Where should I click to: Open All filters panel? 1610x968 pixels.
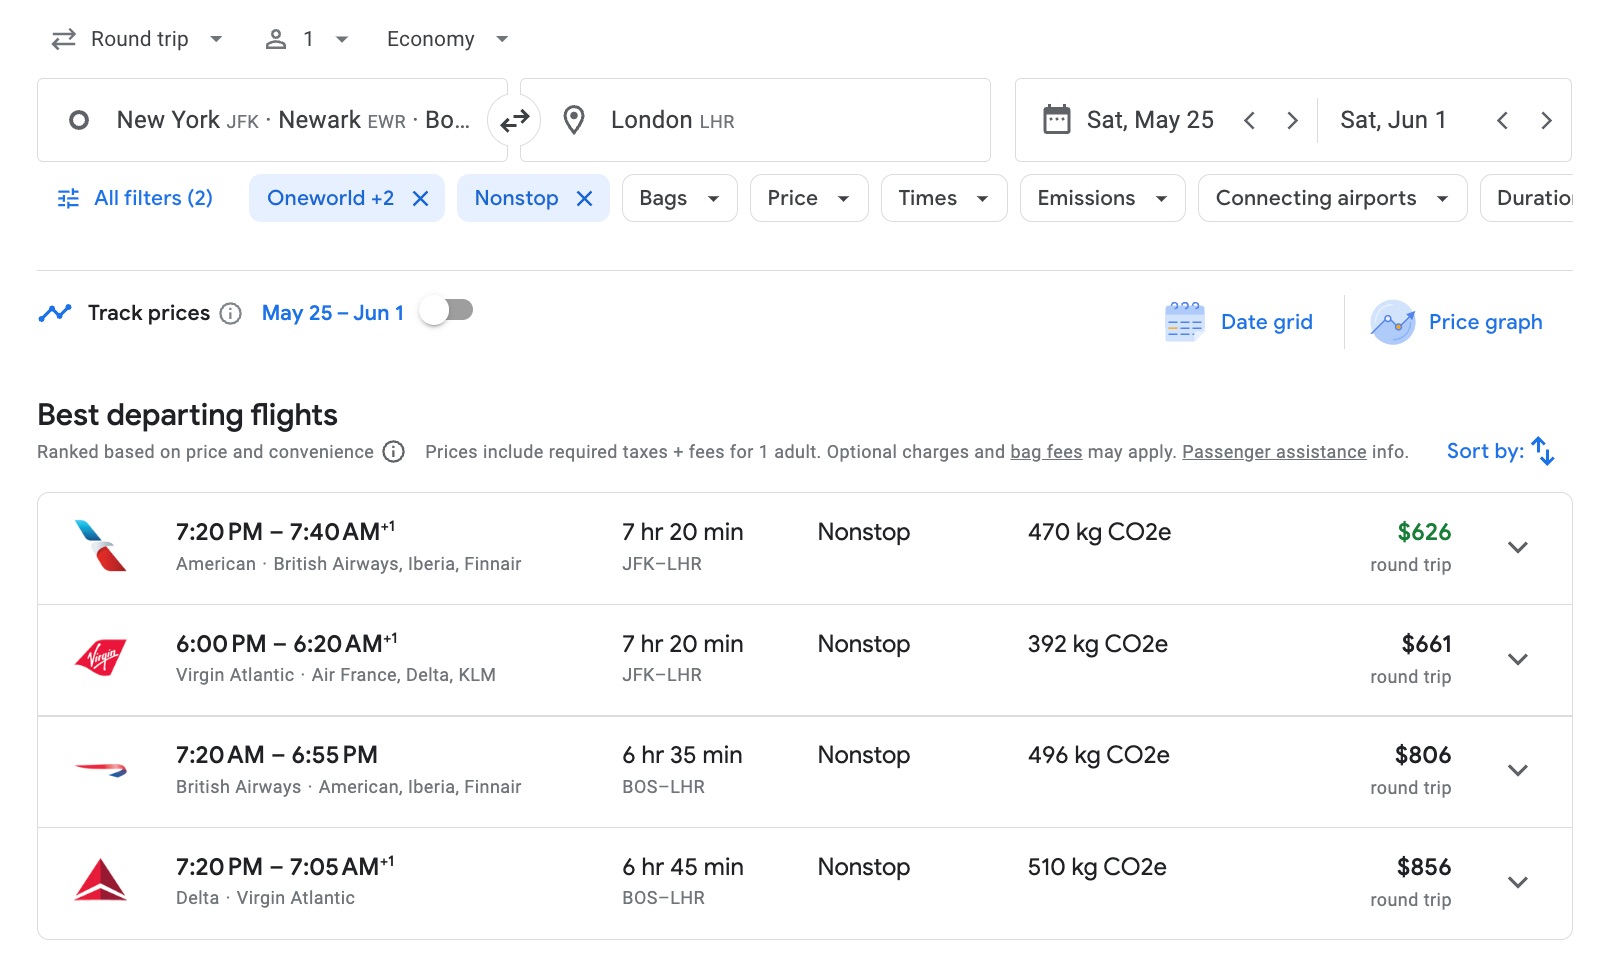tap(134, 198)
